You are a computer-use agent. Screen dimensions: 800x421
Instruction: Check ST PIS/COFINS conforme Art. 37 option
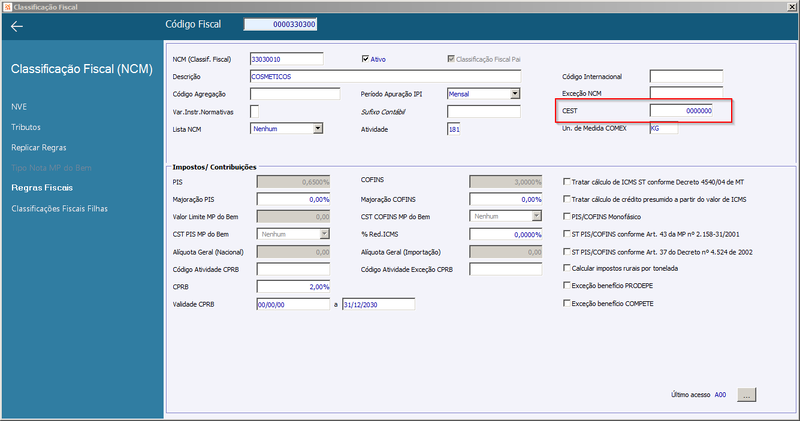[566, 252]
